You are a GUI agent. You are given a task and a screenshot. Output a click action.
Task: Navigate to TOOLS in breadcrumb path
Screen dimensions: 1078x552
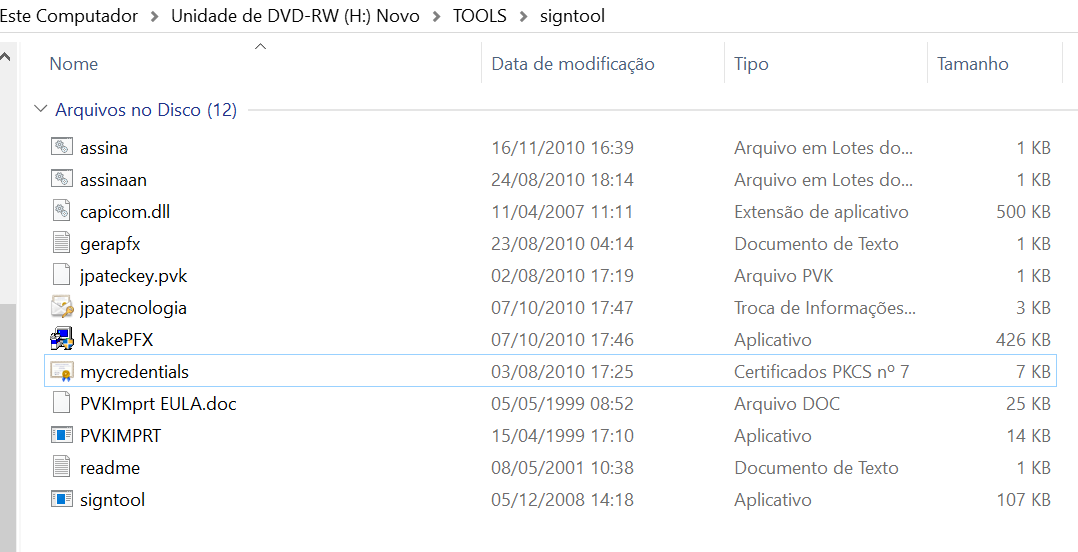(479, 16)
